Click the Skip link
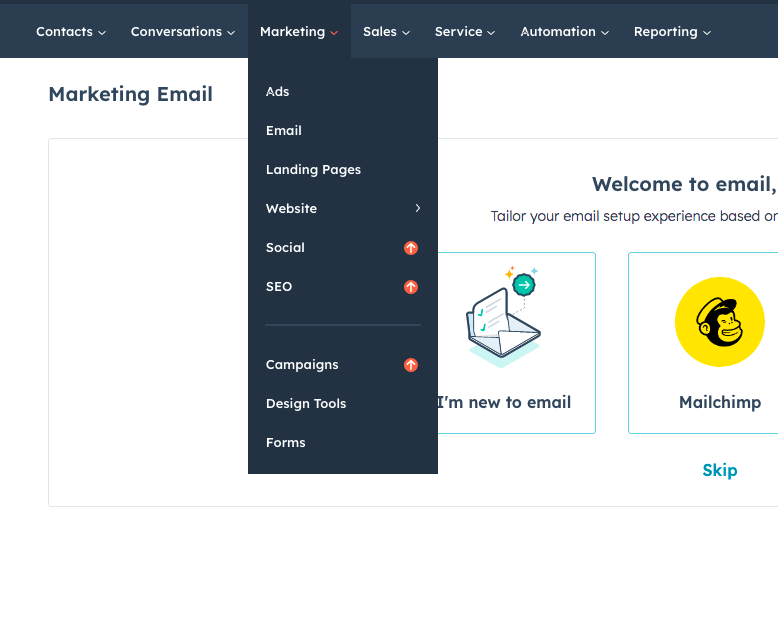Screen dimensions: 778x620 click(719, 470)
